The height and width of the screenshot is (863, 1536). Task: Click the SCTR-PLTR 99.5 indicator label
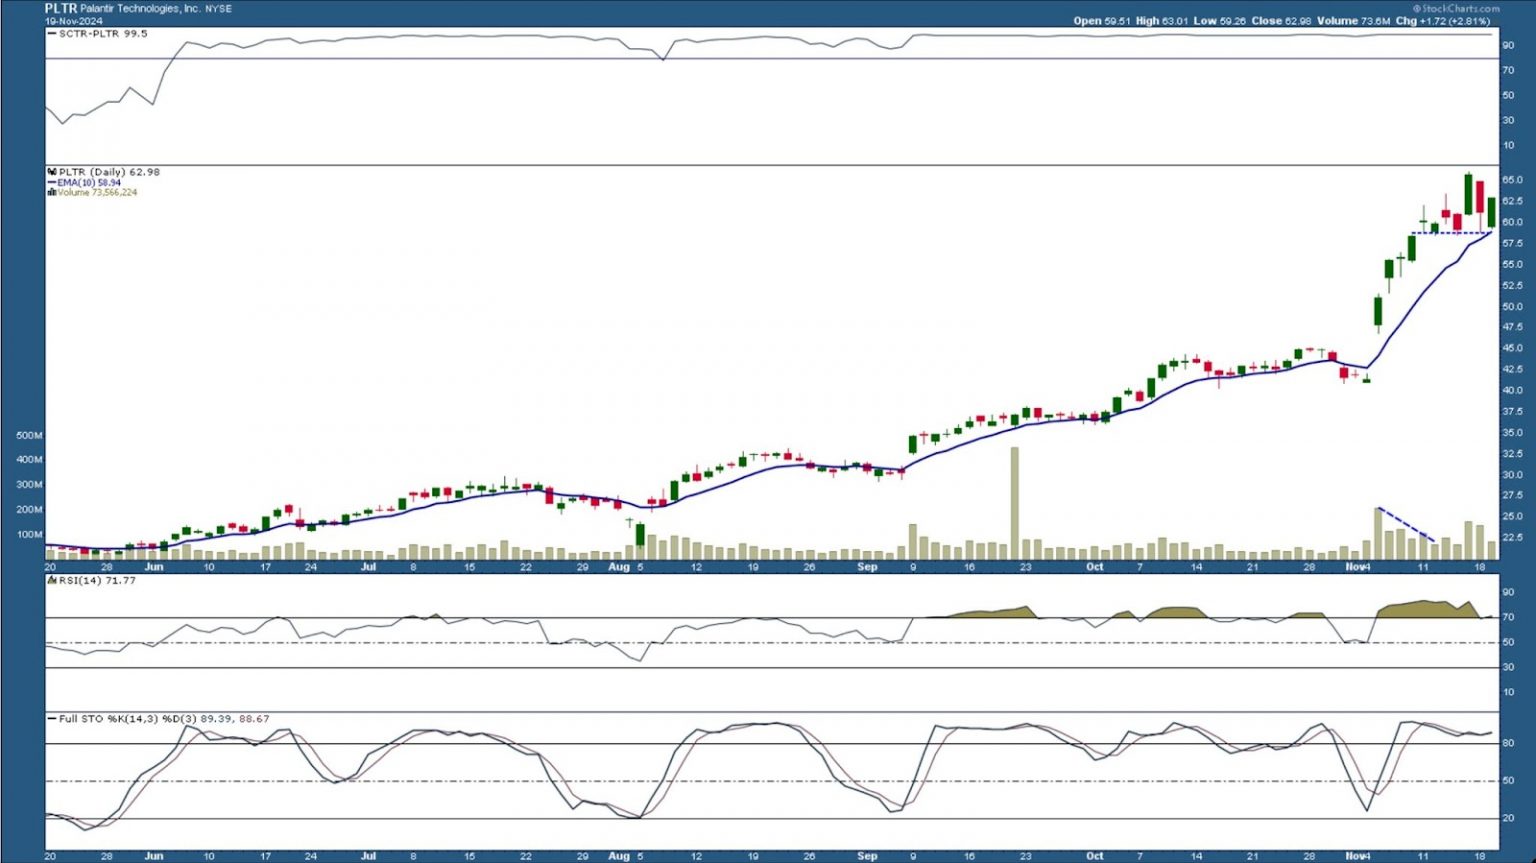[x=103, y=34]
